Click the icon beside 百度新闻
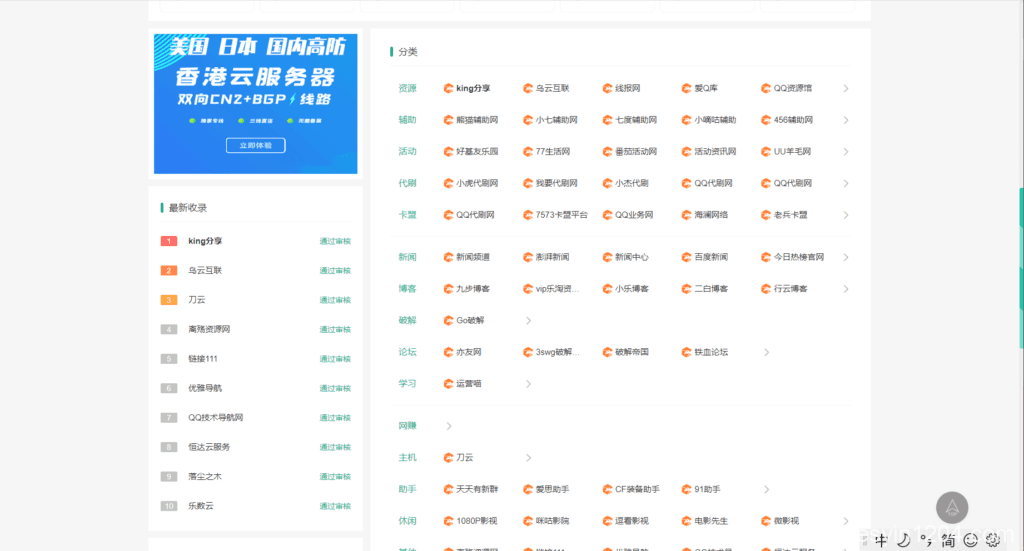The height and width of the screenshot is (551, 1024). point(687,257)
